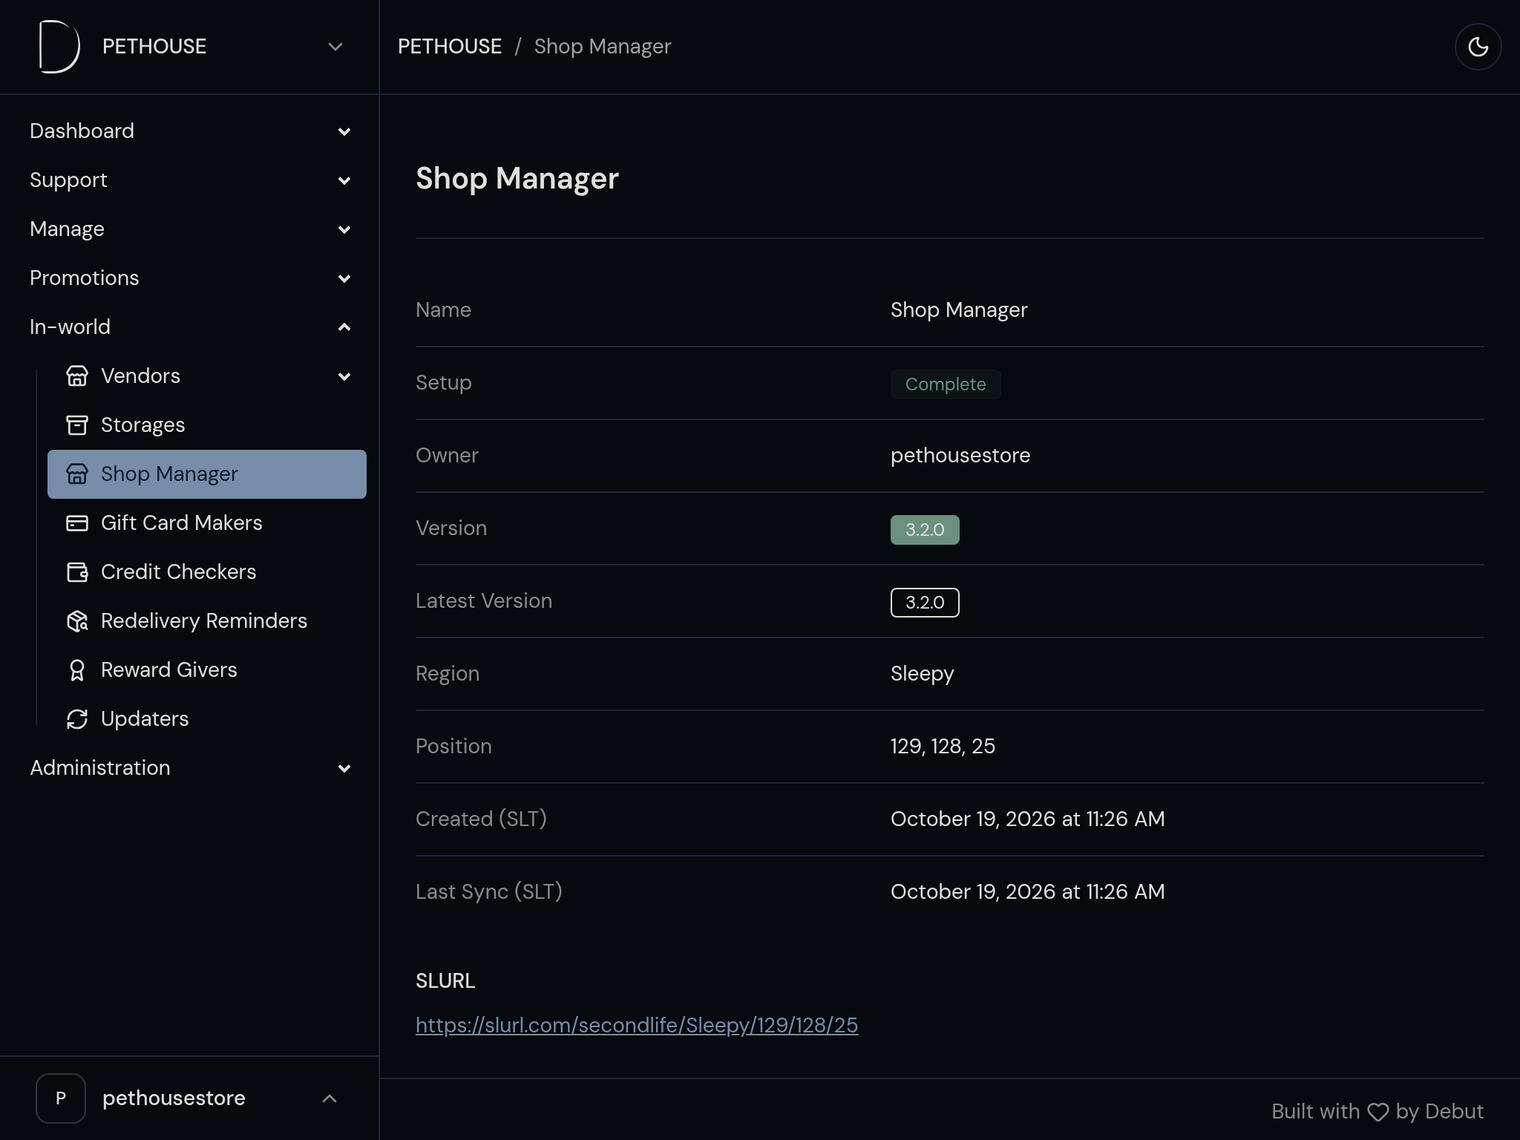Click the Debut logo icon
The width and height of the screenshot is (1520, 1140).
coord(59,47)
